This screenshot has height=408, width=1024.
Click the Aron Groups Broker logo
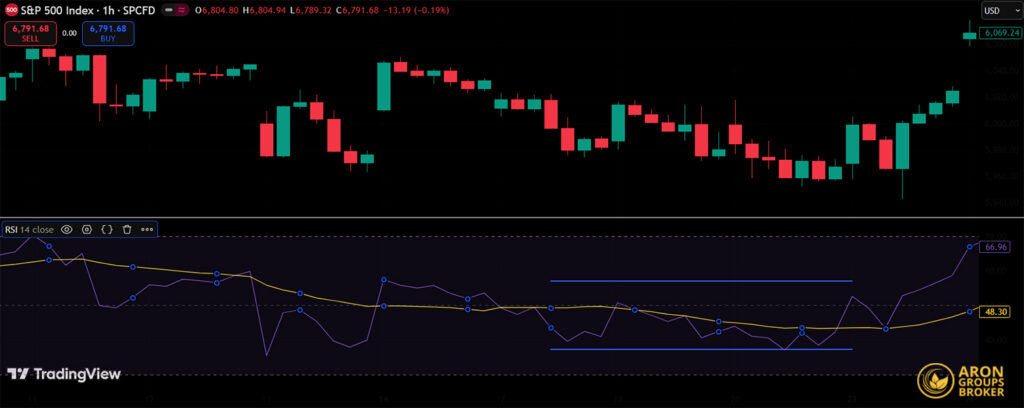point(964,381)
